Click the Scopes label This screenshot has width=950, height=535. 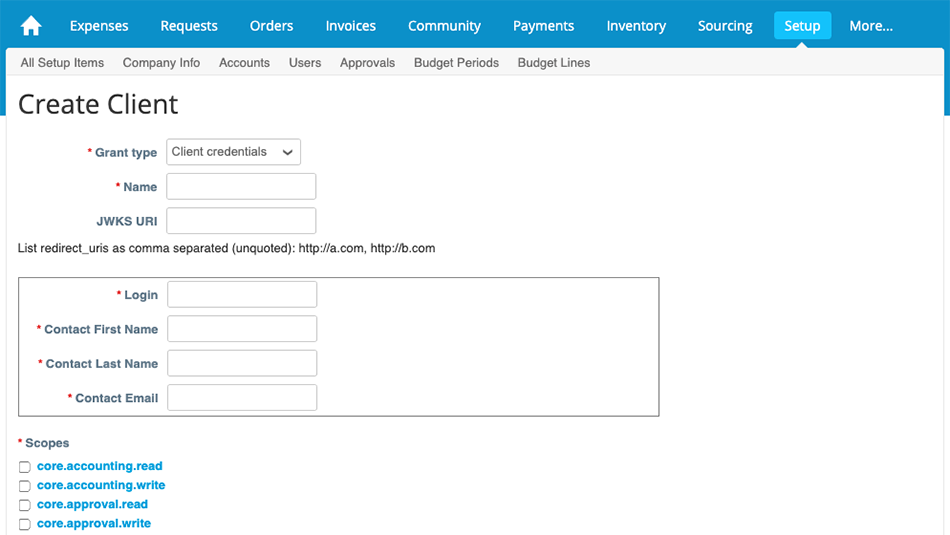click(x=47, y=443)
